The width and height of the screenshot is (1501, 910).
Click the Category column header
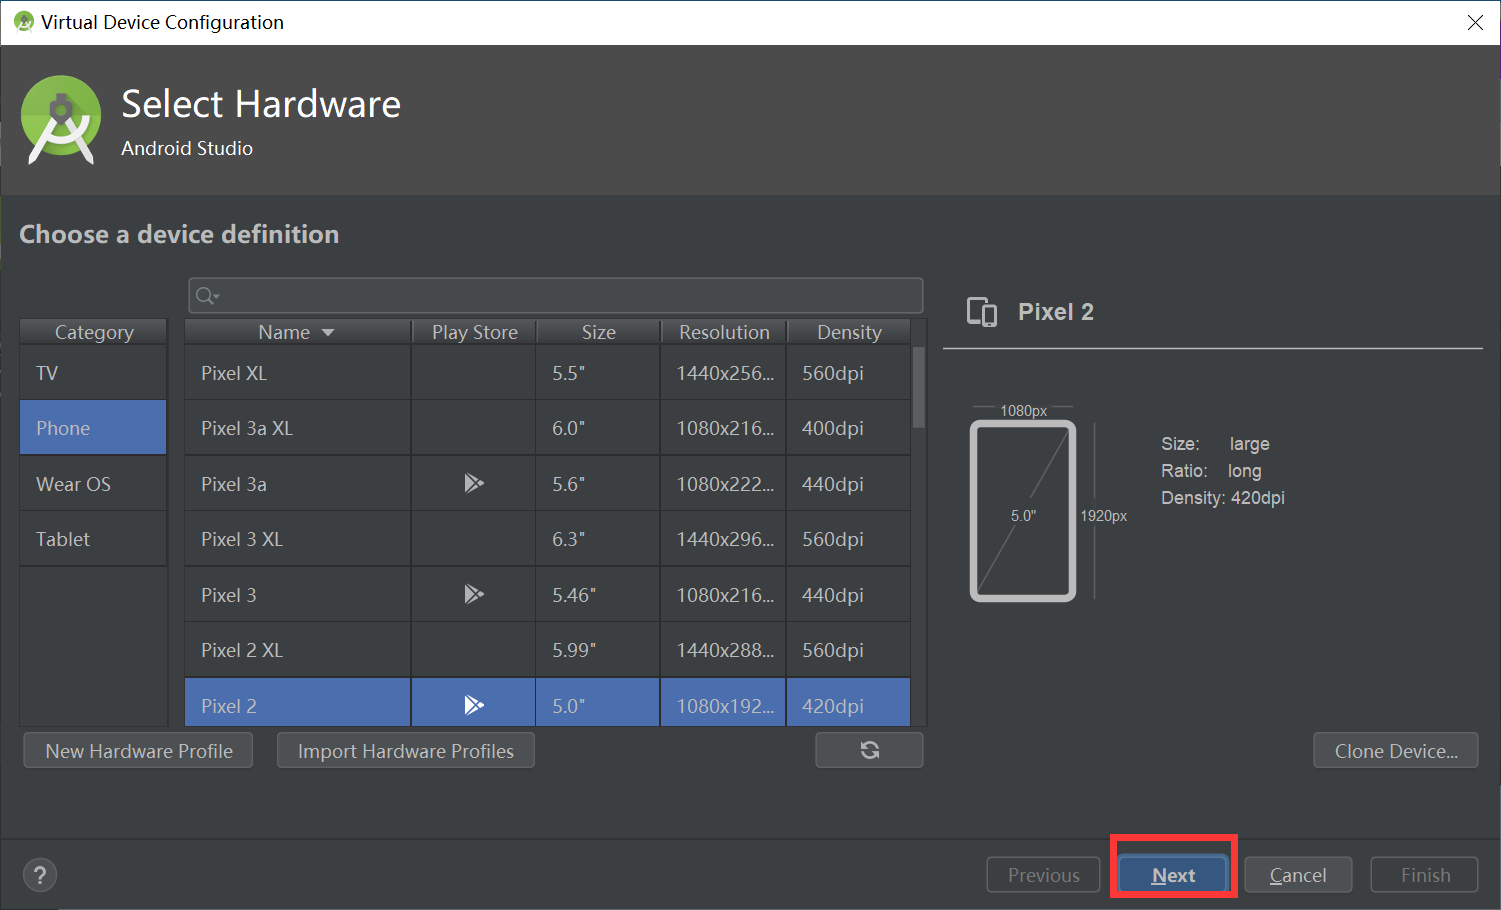94,332
